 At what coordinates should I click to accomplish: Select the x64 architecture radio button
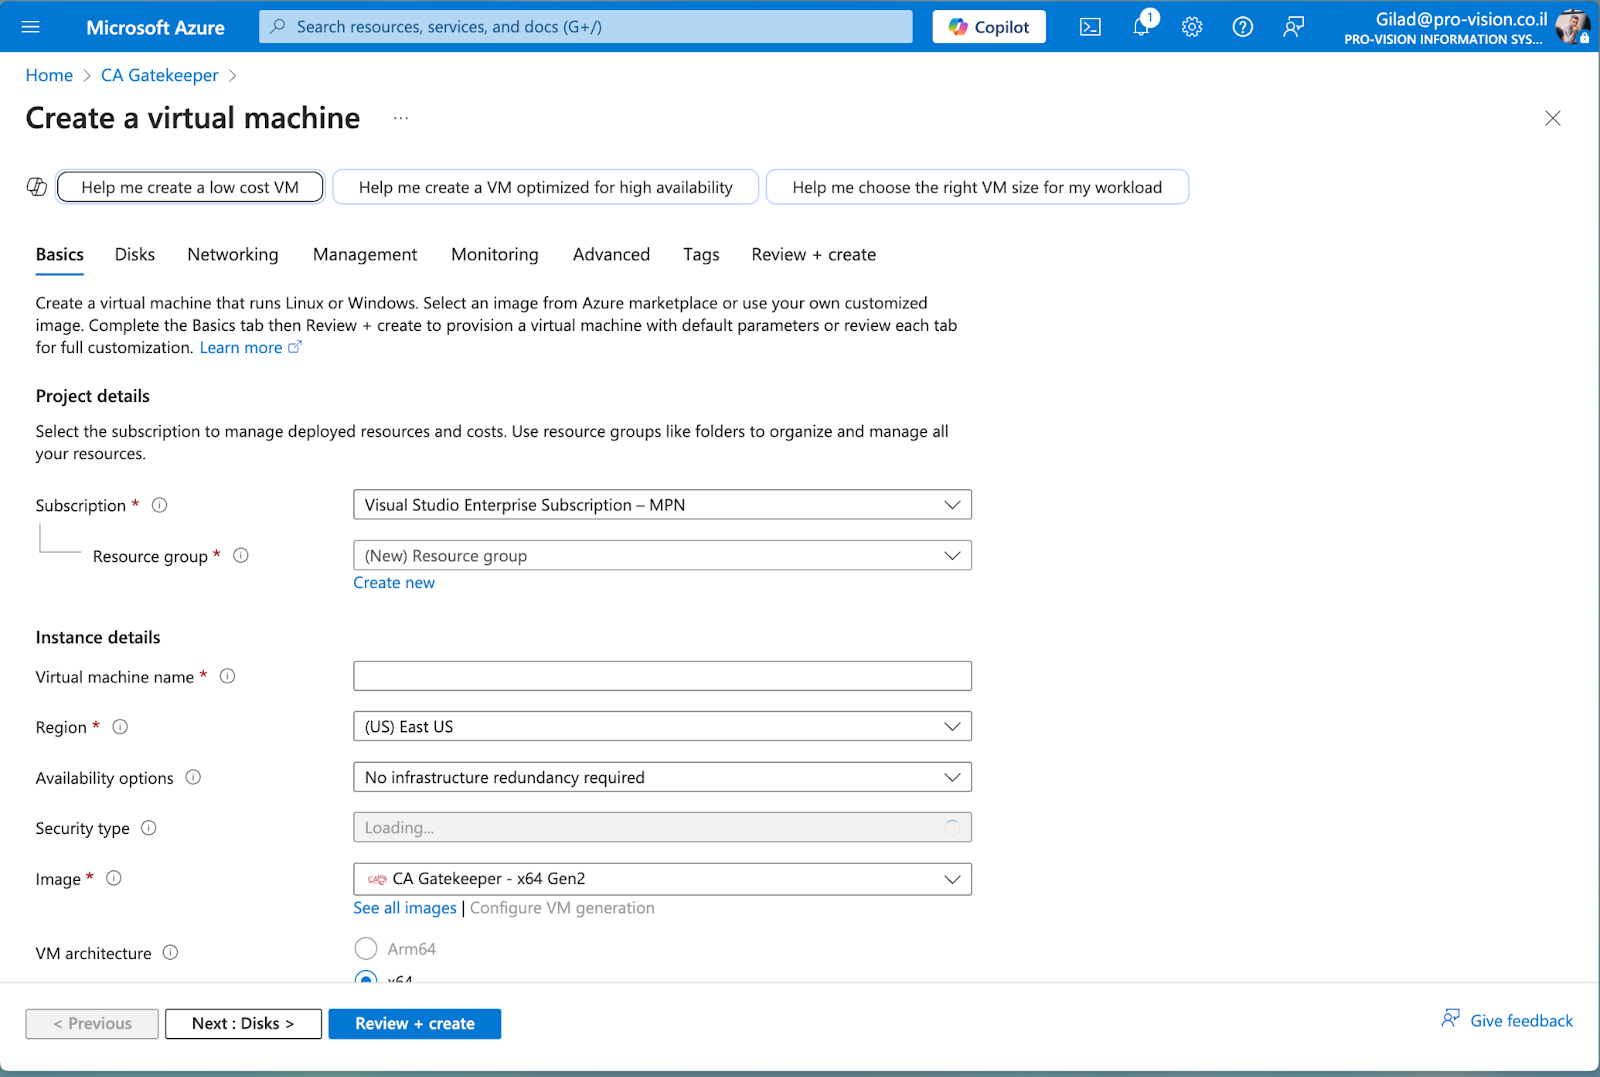coord(366,977)
